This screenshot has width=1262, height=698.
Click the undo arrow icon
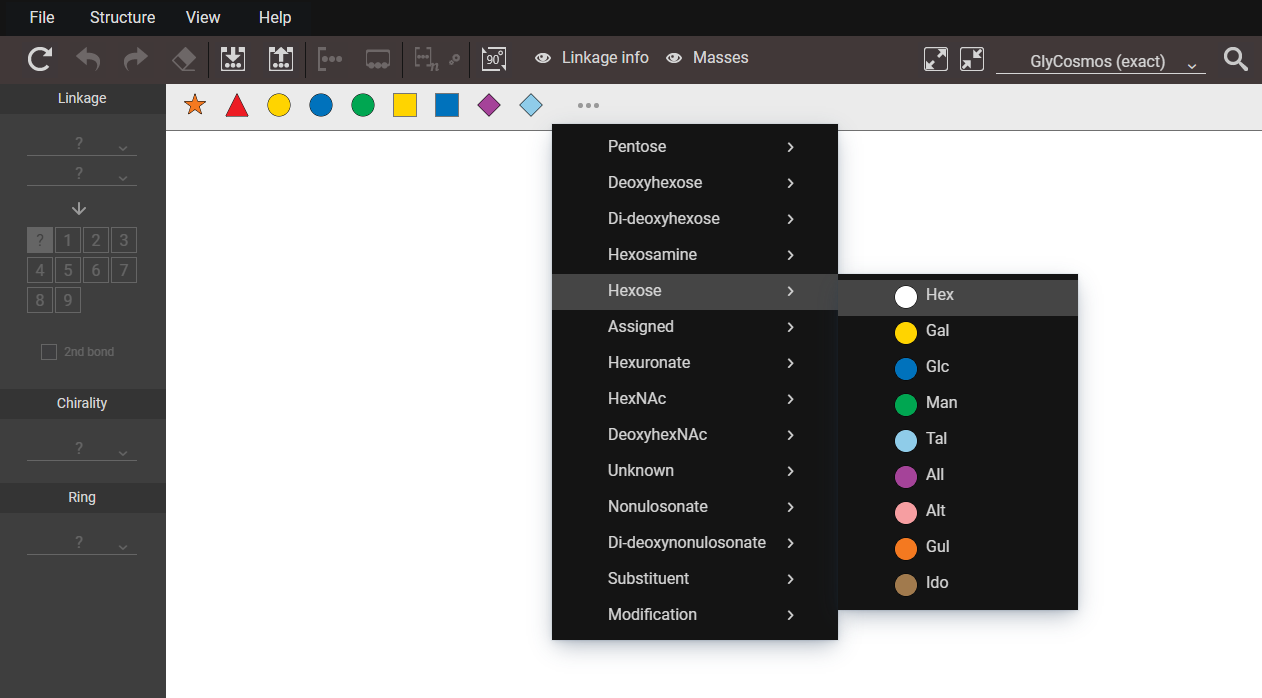88,59
